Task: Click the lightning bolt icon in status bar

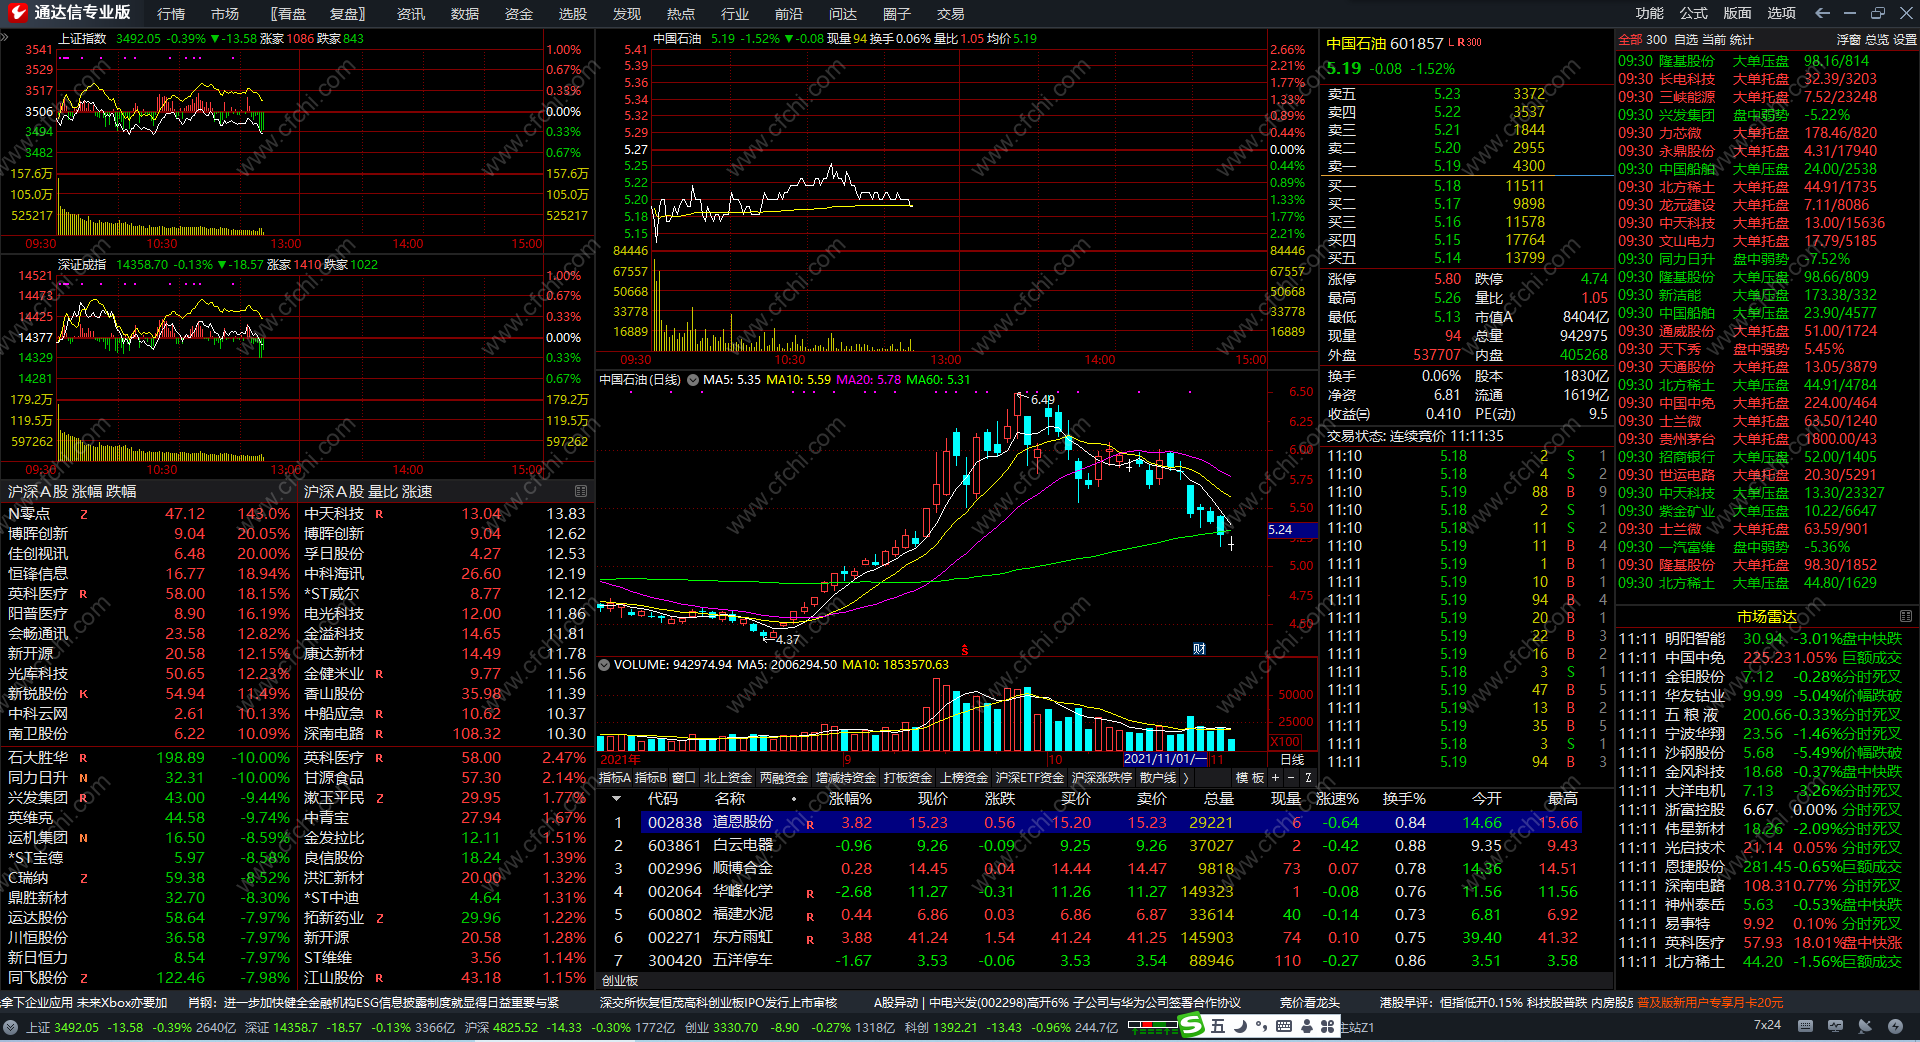Action: 1895,1026
